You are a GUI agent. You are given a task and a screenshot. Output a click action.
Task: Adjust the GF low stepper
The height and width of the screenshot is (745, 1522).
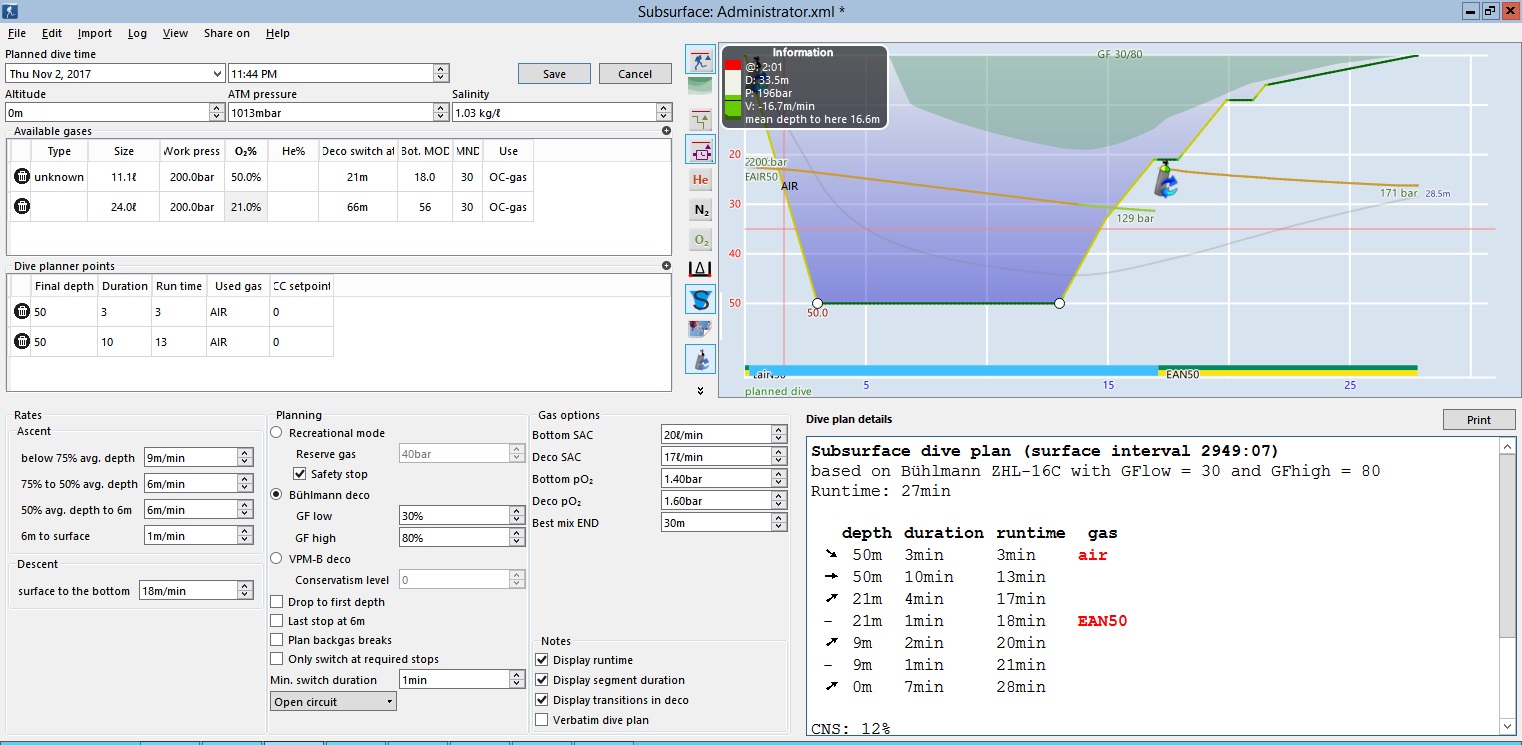coord(517,516)
